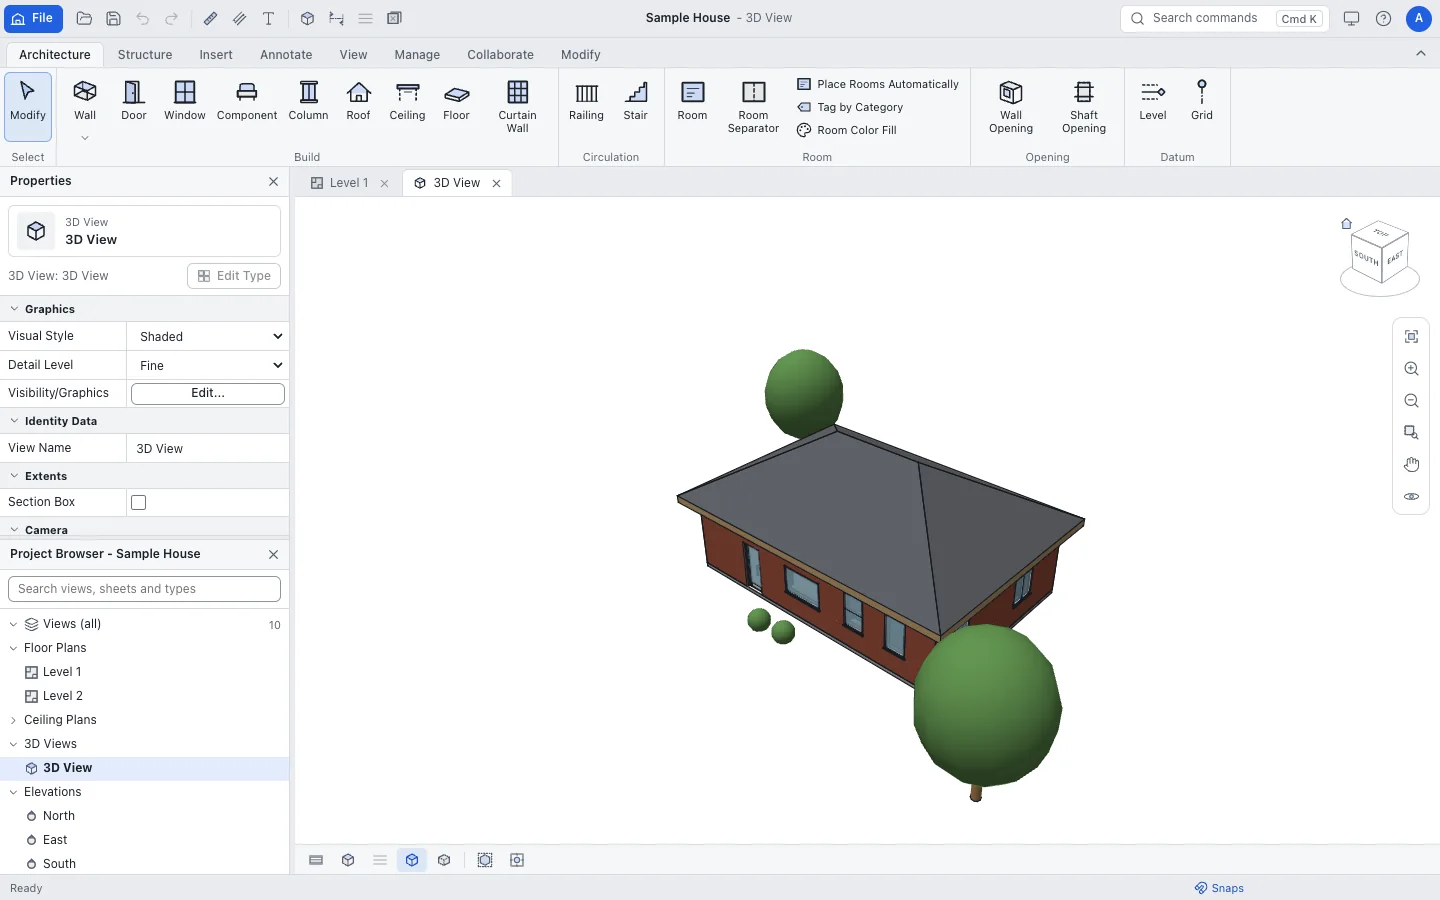Activate the Column tool
Screen dimensions: 1440x900
[308, 101]
